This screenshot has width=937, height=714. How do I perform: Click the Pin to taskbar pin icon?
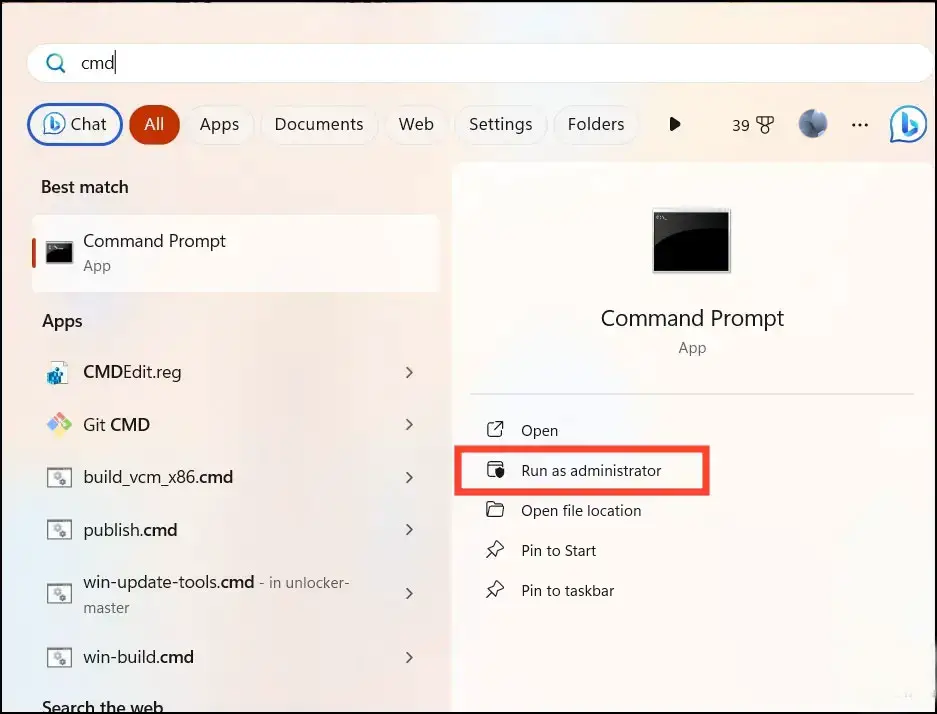495,589
